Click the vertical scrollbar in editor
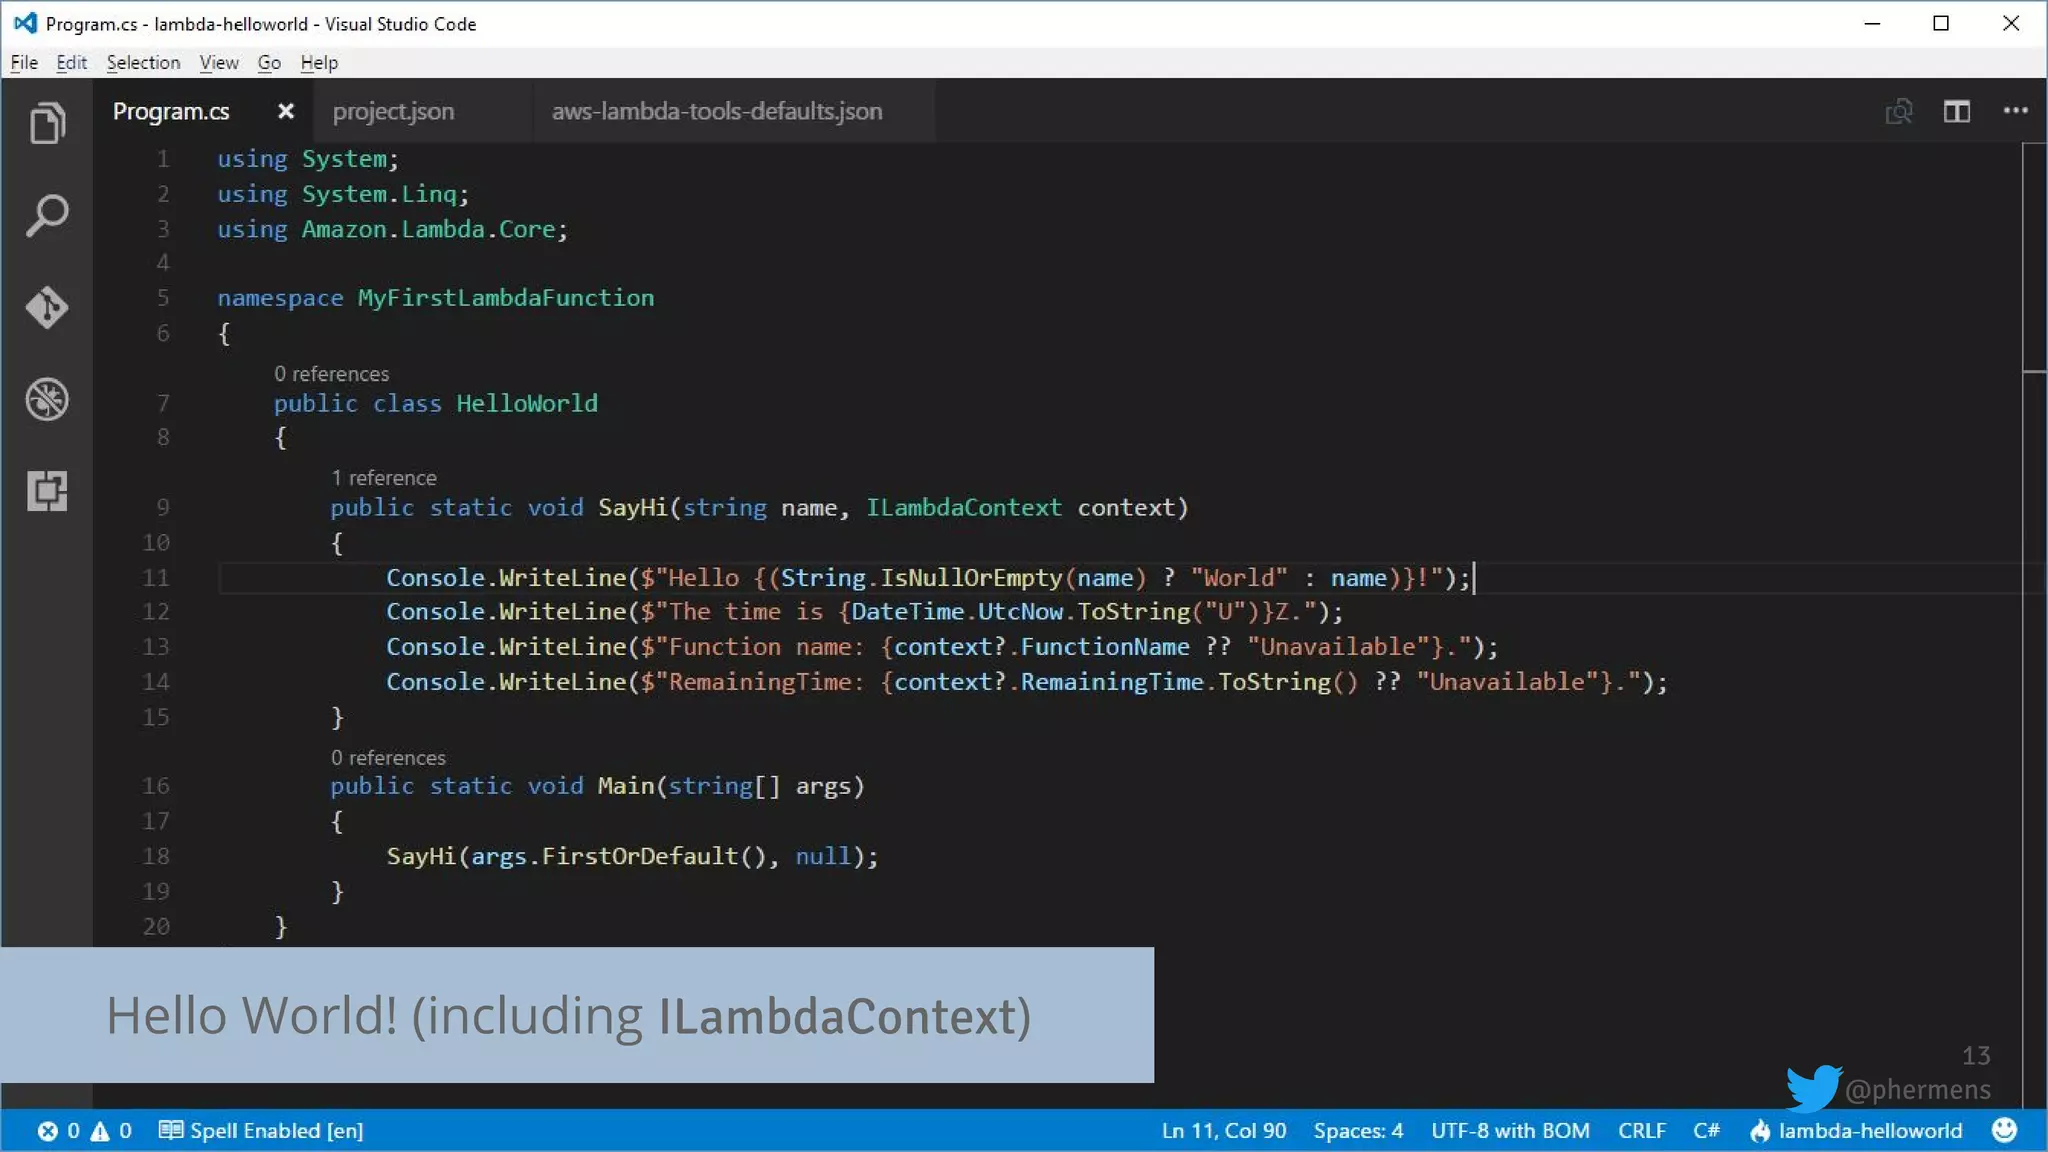The width and height of the screenshot is (2048, 1152). point(2034,258)
